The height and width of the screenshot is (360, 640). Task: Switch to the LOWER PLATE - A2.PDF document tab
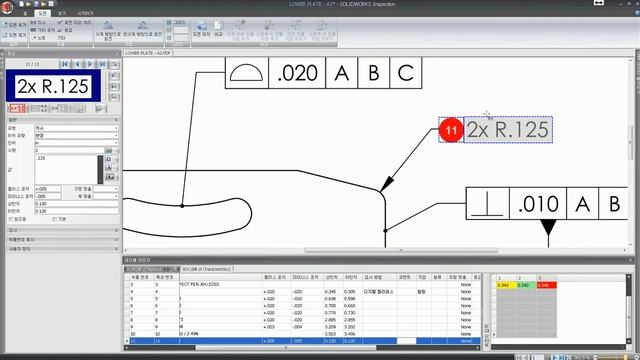[x=148, y=53]
